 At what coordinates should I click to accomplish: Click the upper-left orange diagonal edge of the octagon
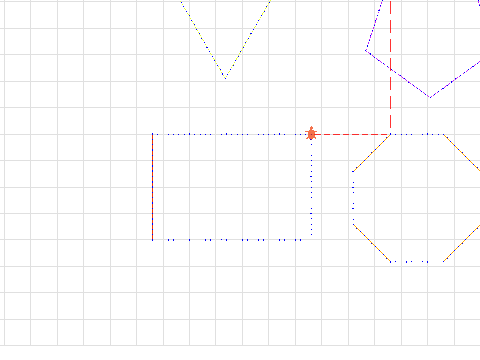pyautogui.click(x=372, y=153)
